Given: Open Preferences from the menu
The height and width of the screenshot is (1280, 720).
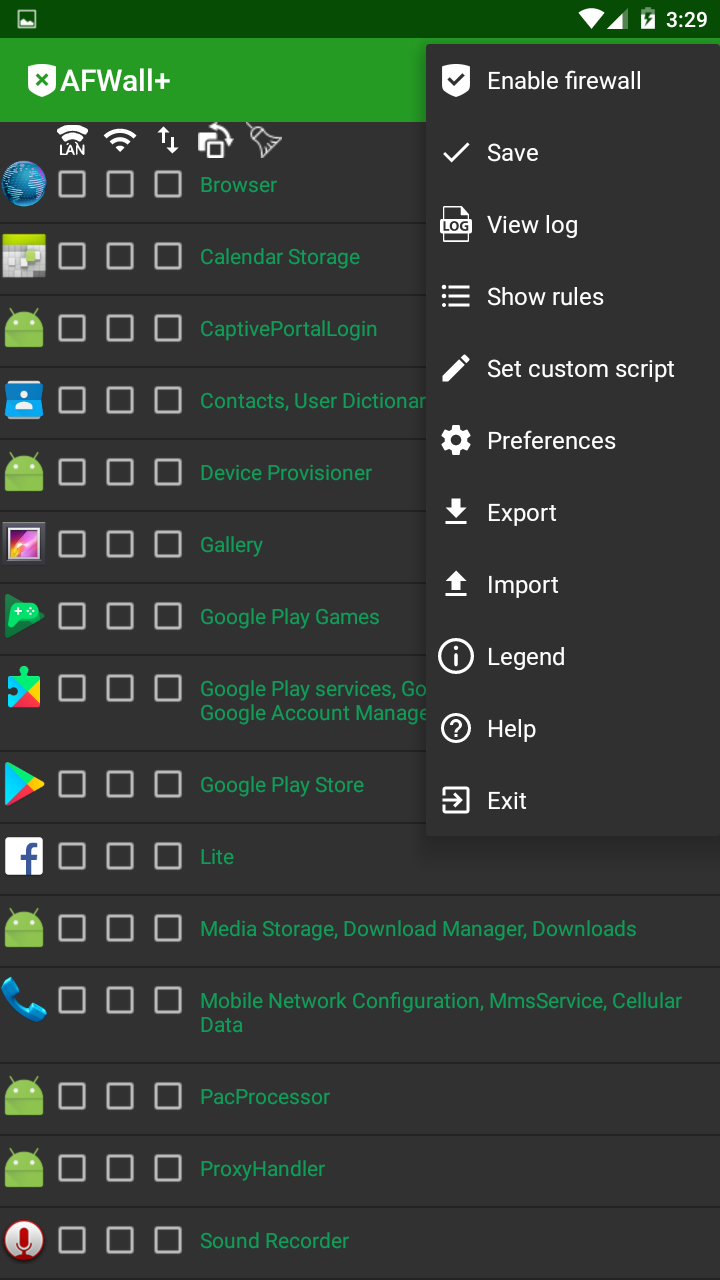Looking at the screenshot, I should pyautogui.click(x=551, y=441).
